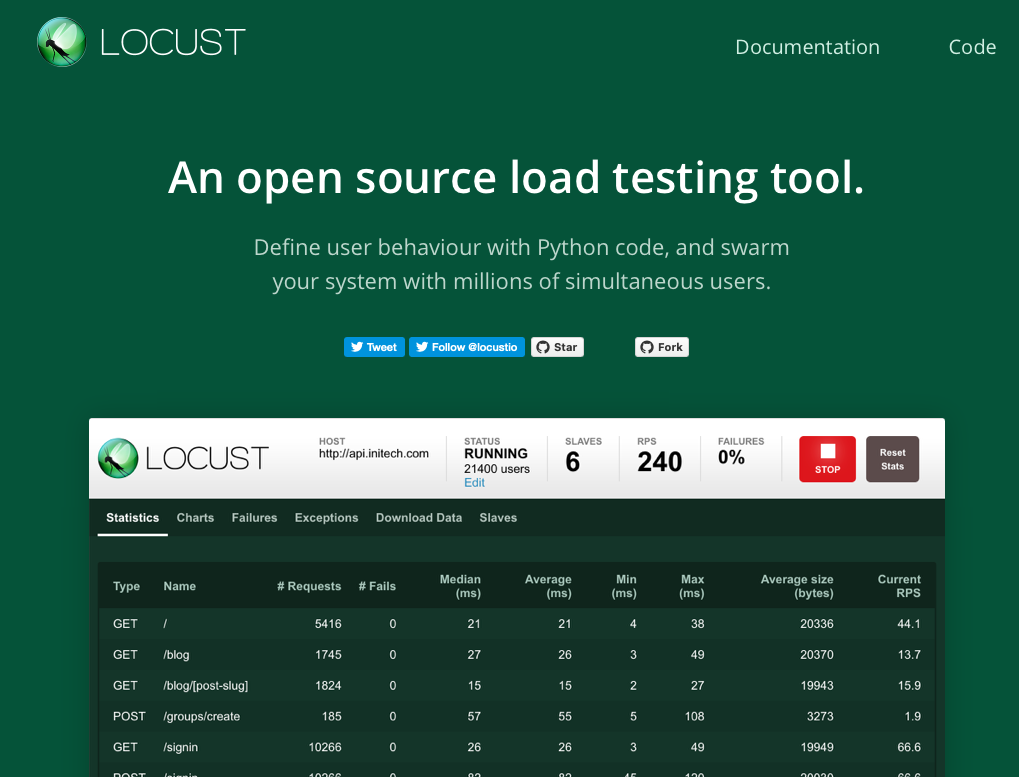Click the Reset Stats button

click(892, 459)
